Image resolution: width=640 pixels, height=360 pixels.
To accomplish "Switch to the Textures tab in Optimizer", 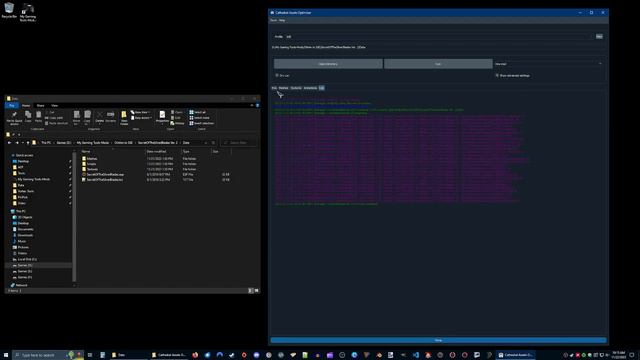I will (x=296, y=88).
